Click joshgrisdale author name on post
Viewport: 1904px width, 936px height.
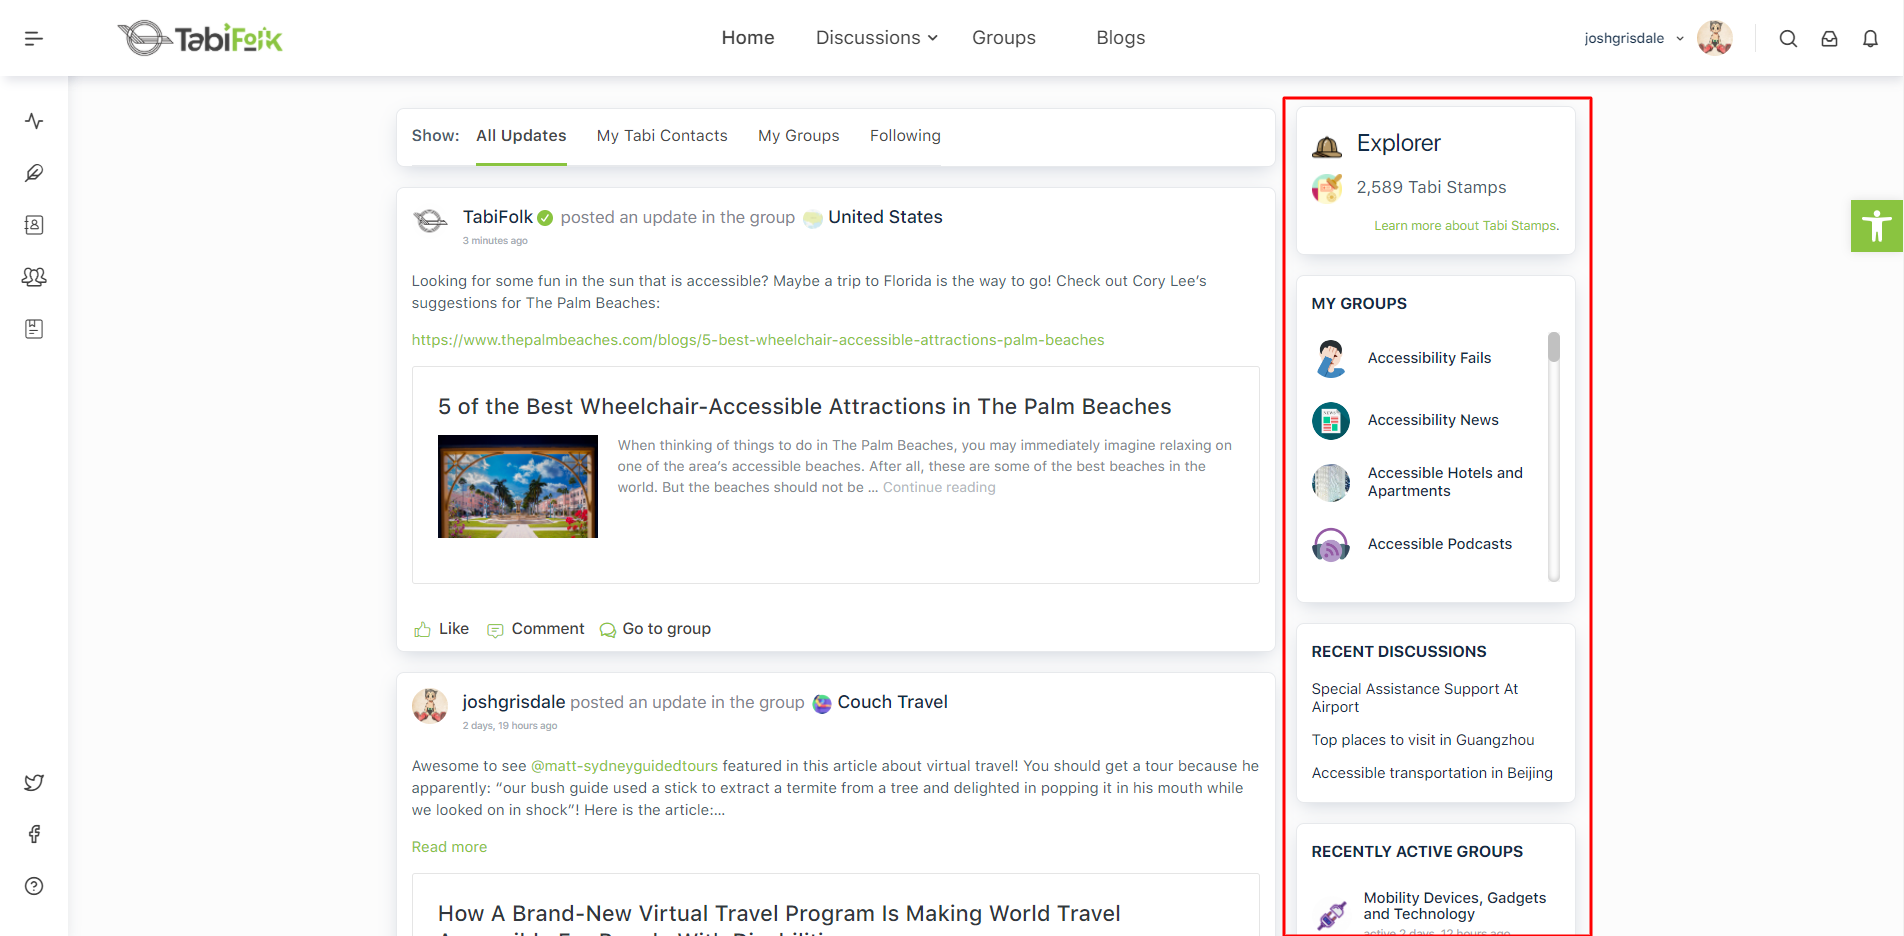point(514,702)
